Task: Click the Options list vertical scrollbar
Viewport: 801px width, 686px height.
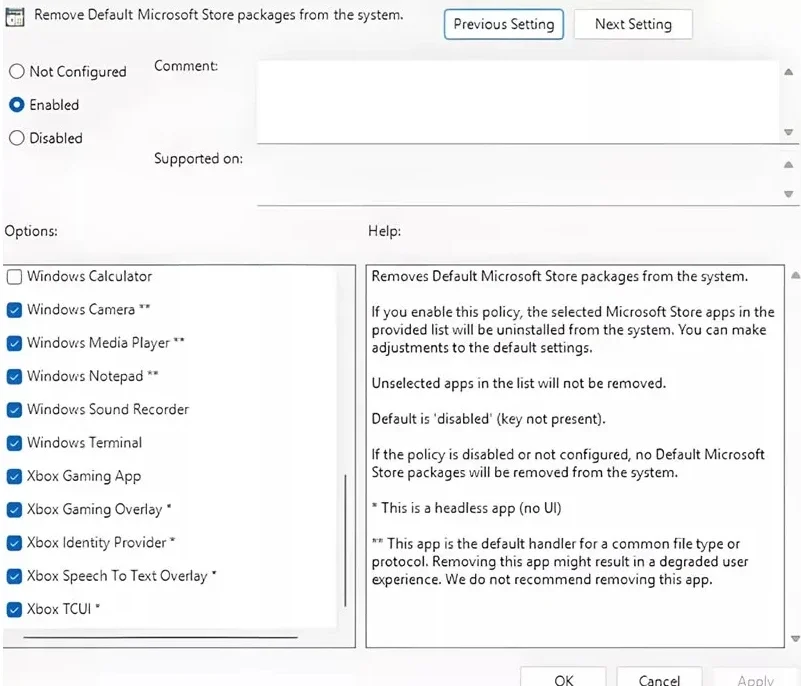Action: [x=345, y=540]
